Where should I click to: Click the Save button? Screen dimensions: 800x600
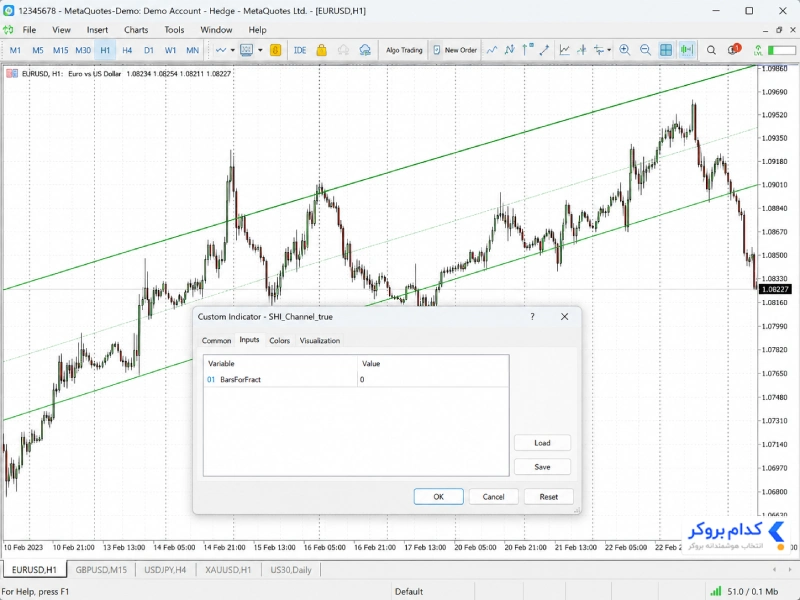click(x=542, y=467)
